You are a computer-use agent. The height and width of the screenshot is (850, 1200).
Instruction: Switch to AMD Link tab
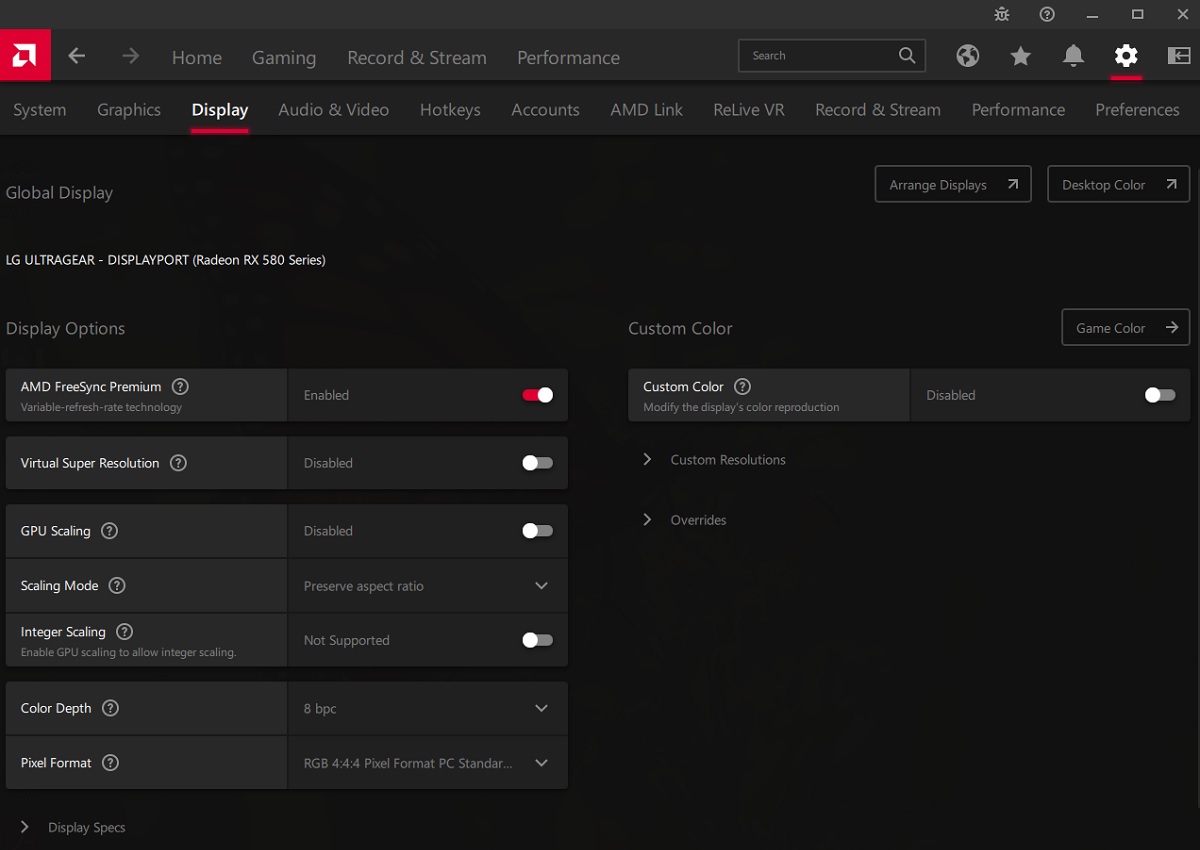647,110
